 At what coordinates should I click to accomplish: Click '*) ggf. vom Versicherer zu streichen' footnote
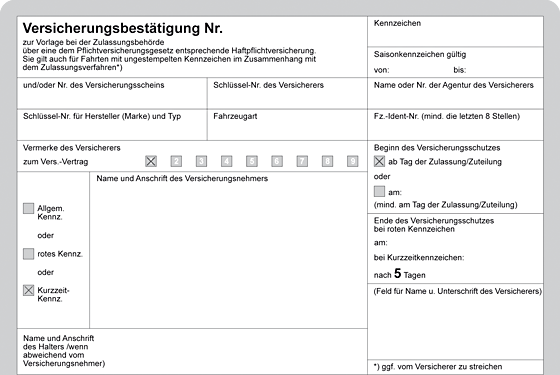(x=438, y=366)
